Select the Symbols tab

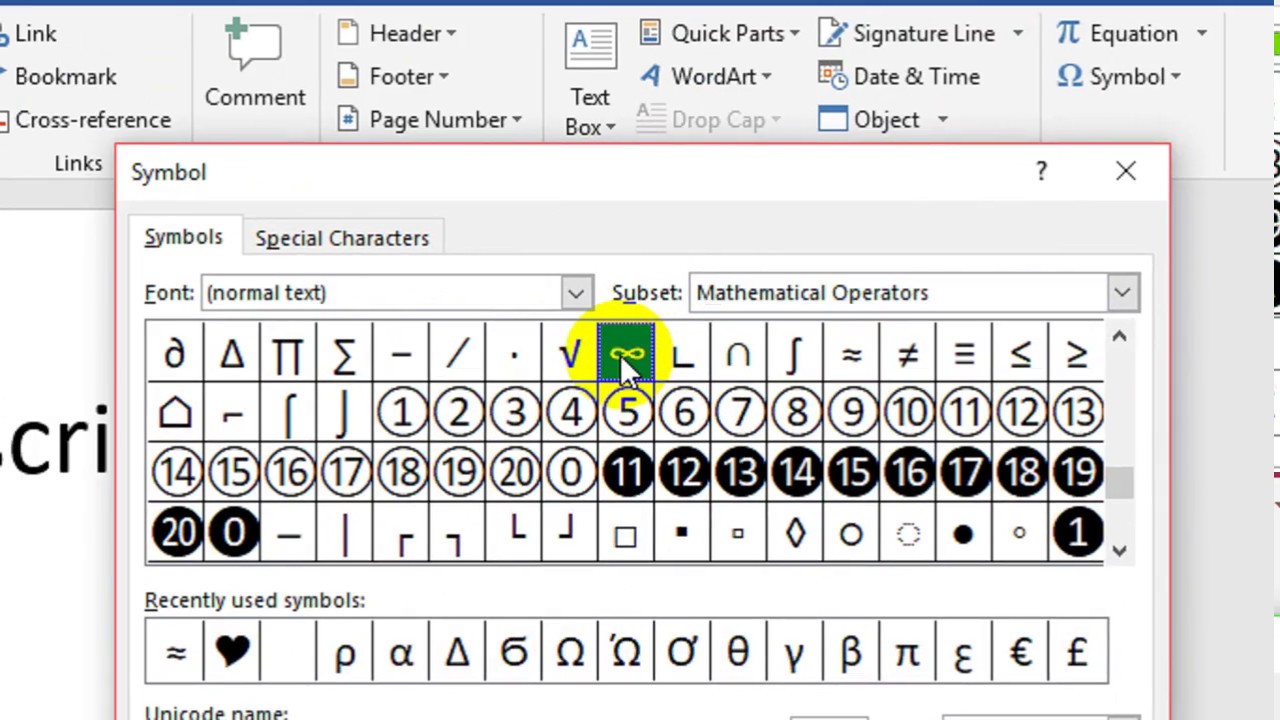[x=183, y=237]
